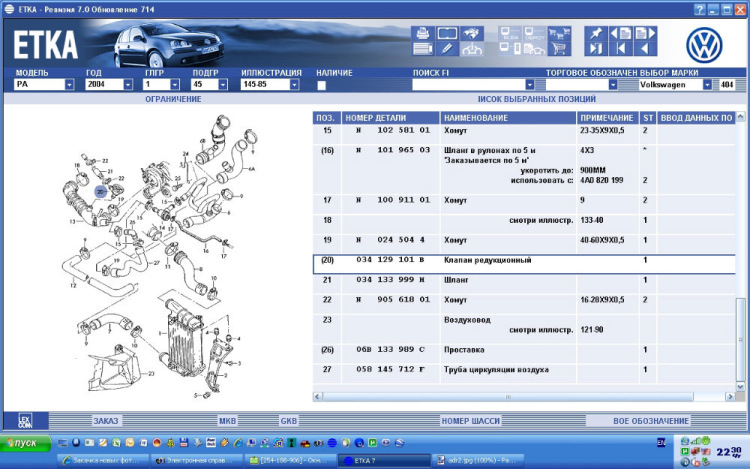Viewport: 750px width, 469px height.
Task: Click the pencil edit icon
Action: (x=447, y=49)
